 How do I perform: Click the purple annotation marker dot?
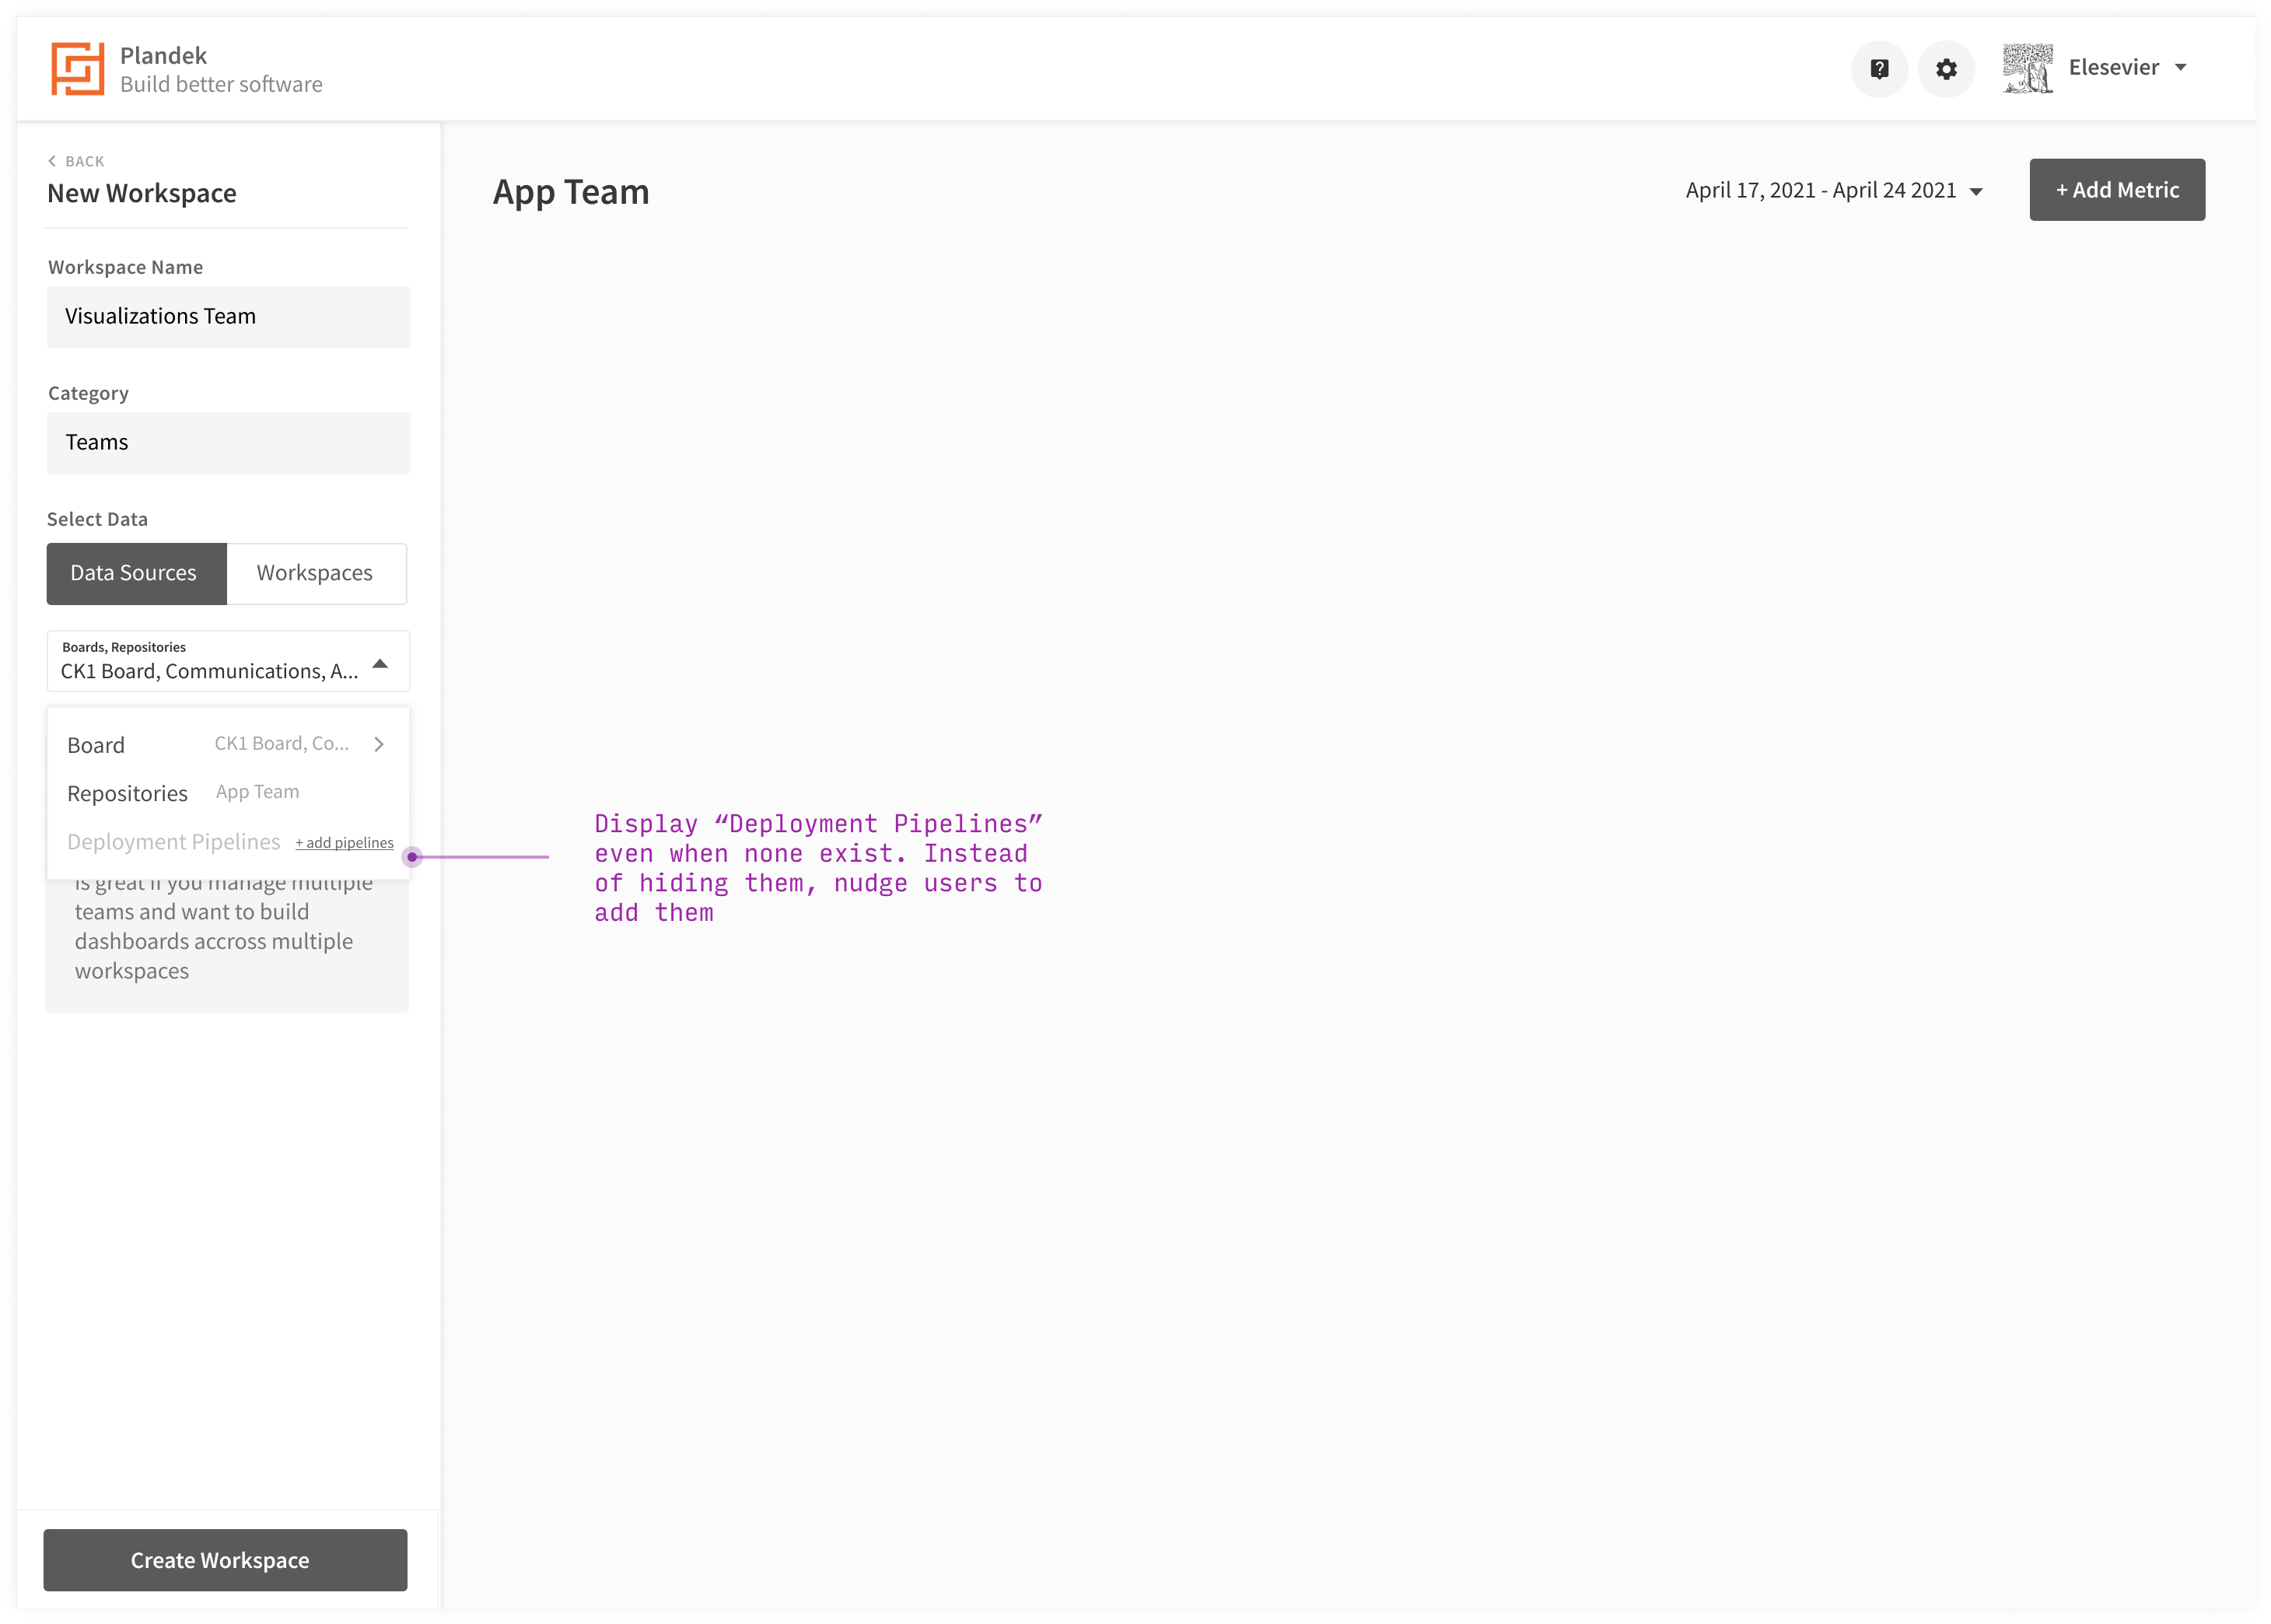(412, 857)
